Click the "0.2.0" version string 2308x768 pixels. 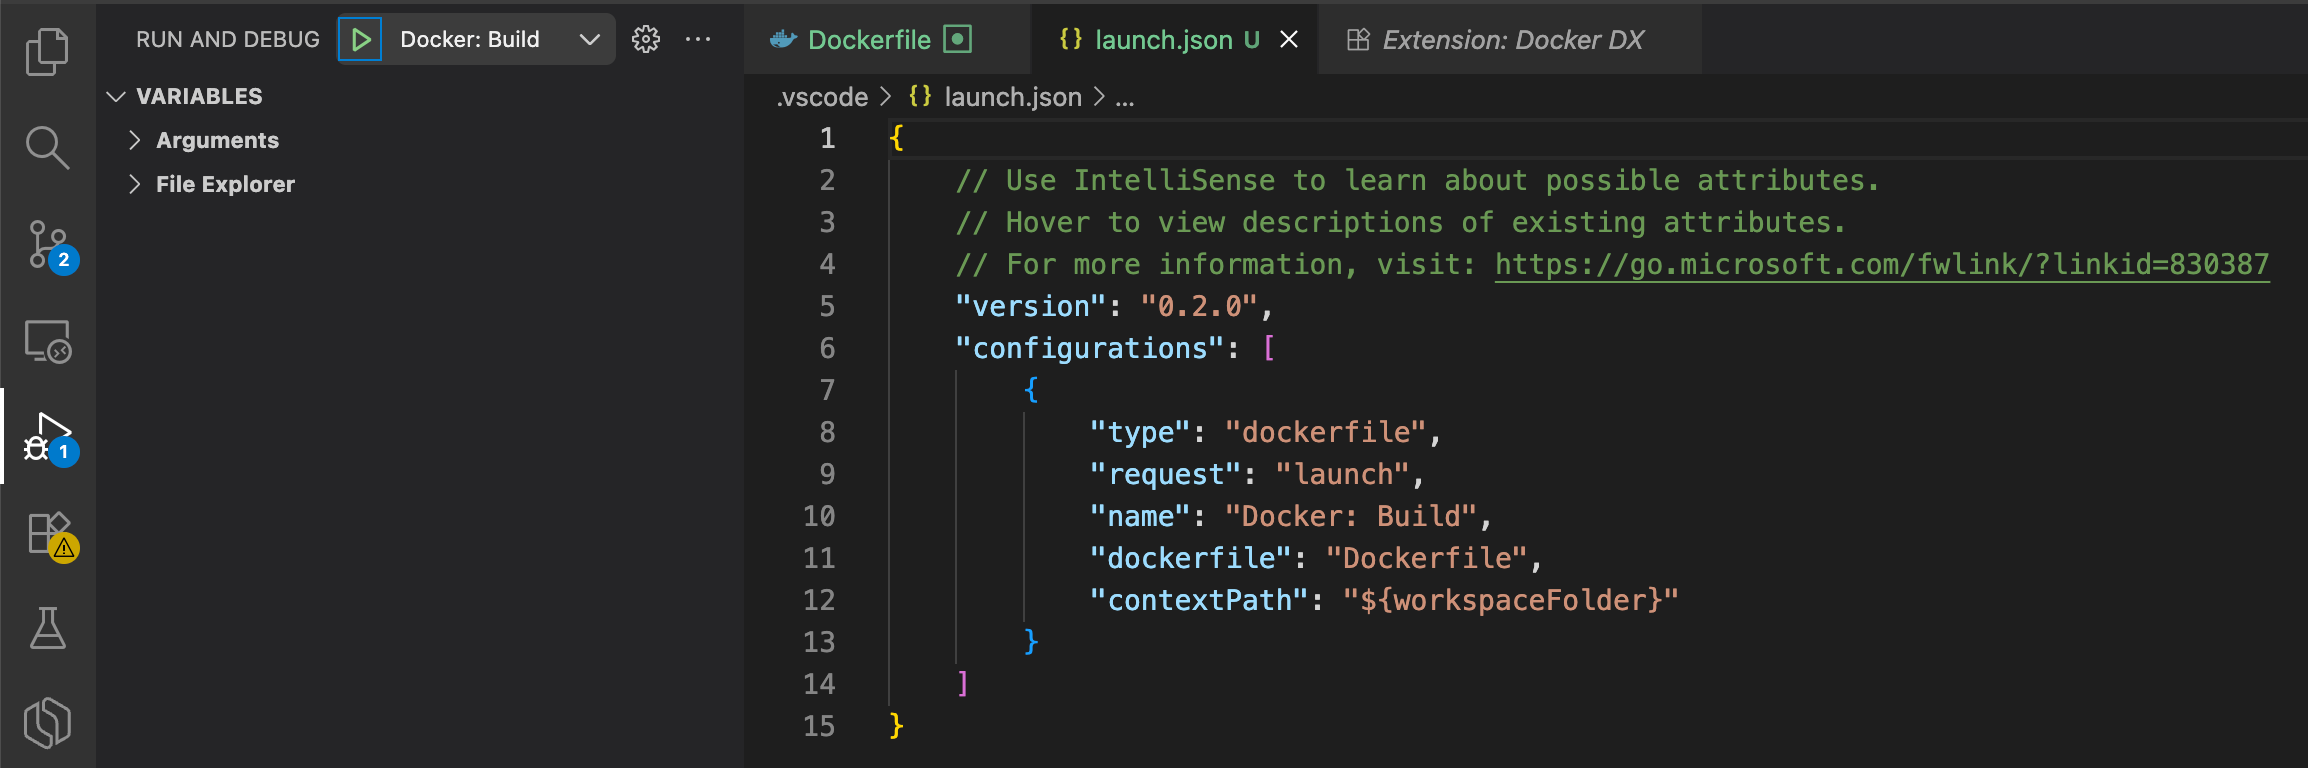click(x=1199, y=306)
